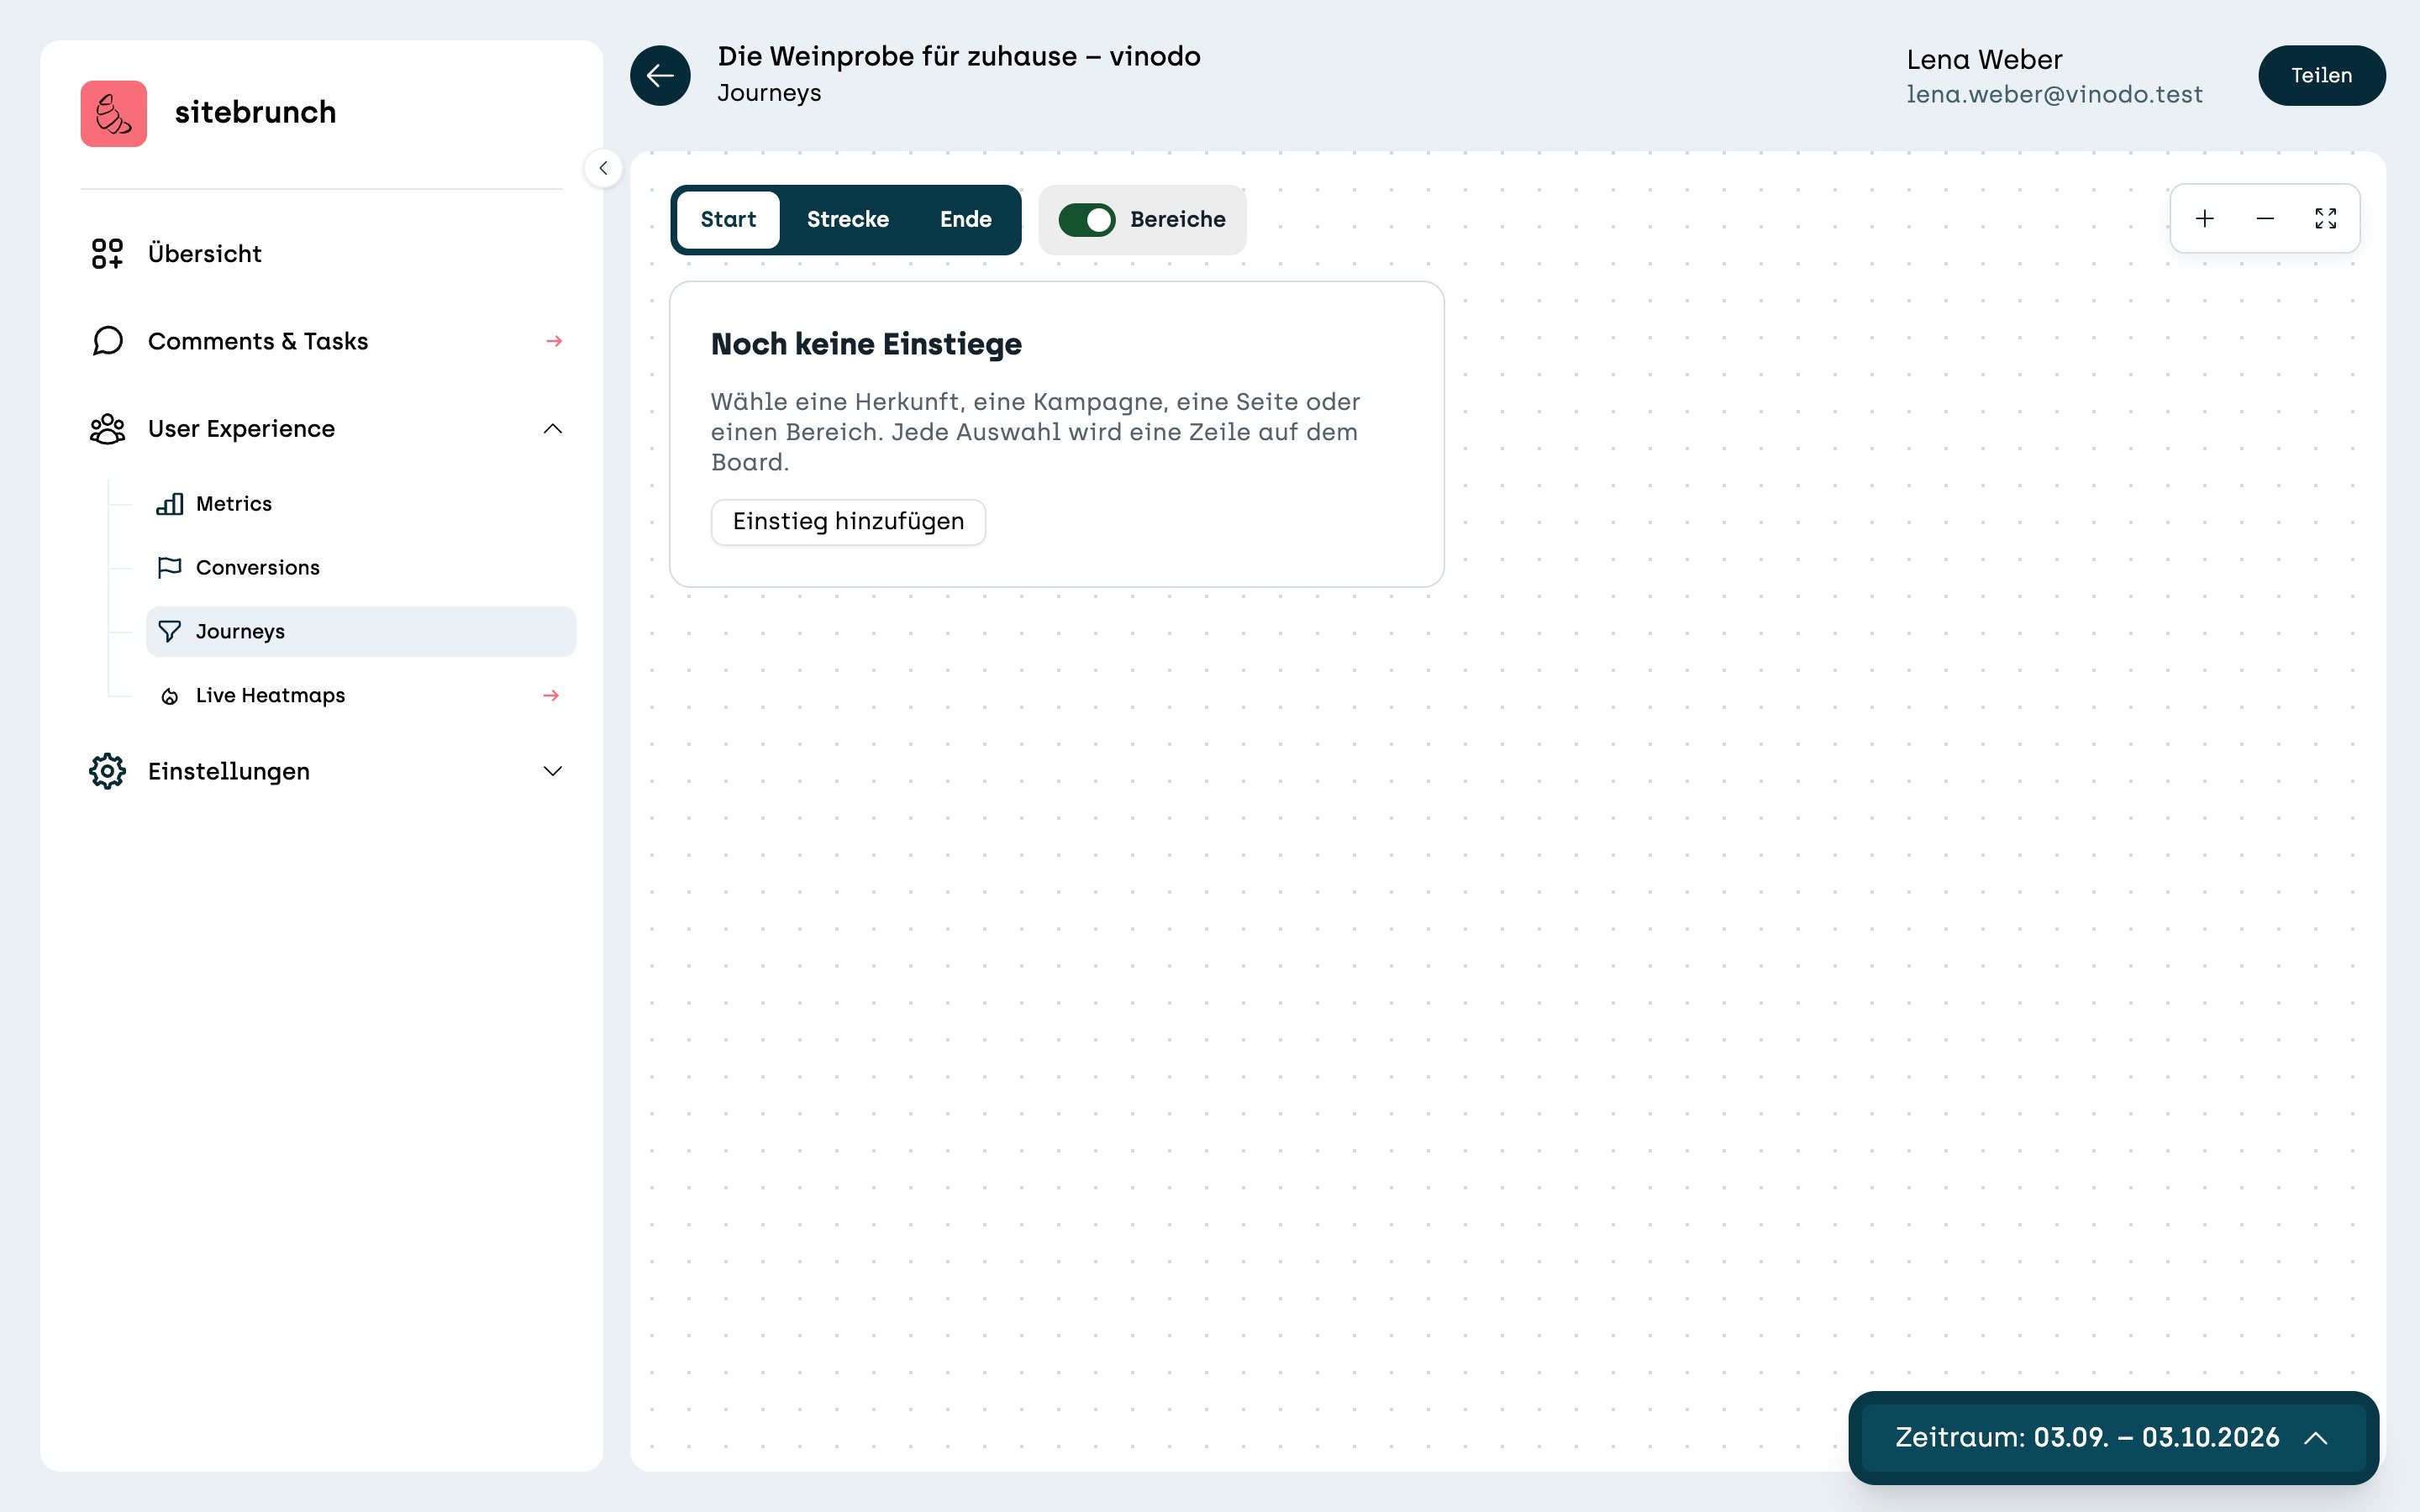Click the Conversions flag icon

click(170, 568)
